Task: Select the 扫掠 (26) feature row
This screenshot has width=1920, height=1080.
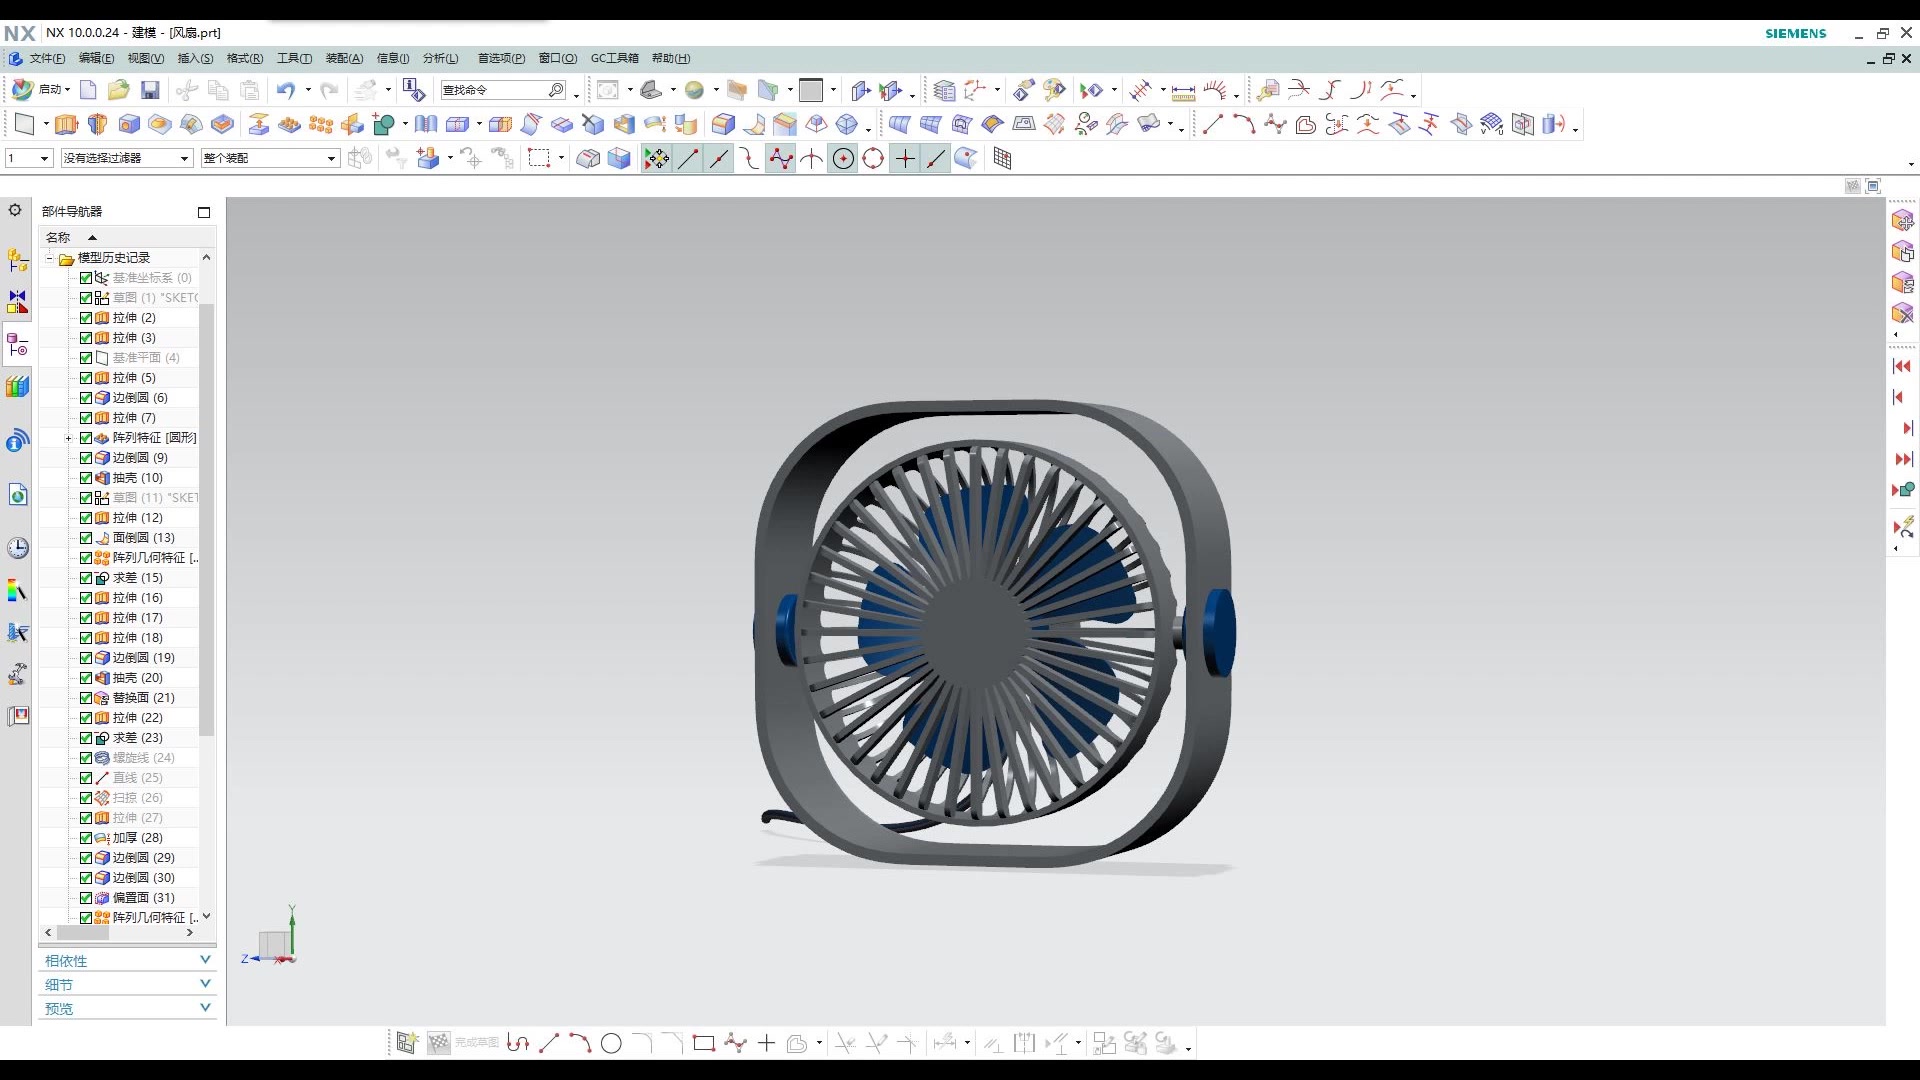Action: click(137, 798)
